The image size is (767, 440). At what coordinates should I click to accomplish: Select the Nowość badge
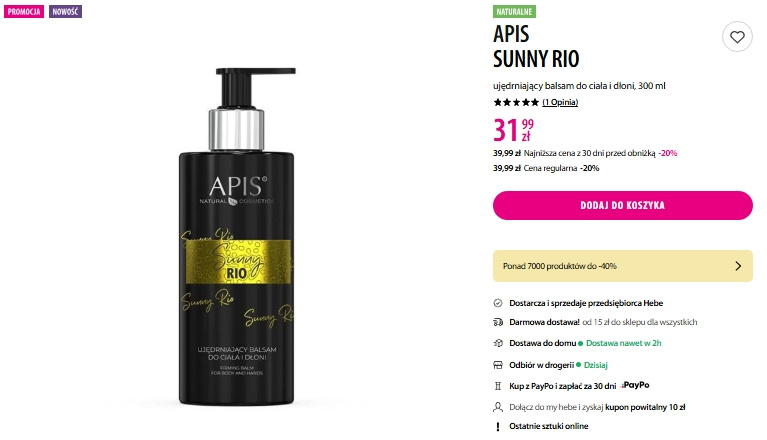[65, 11]
